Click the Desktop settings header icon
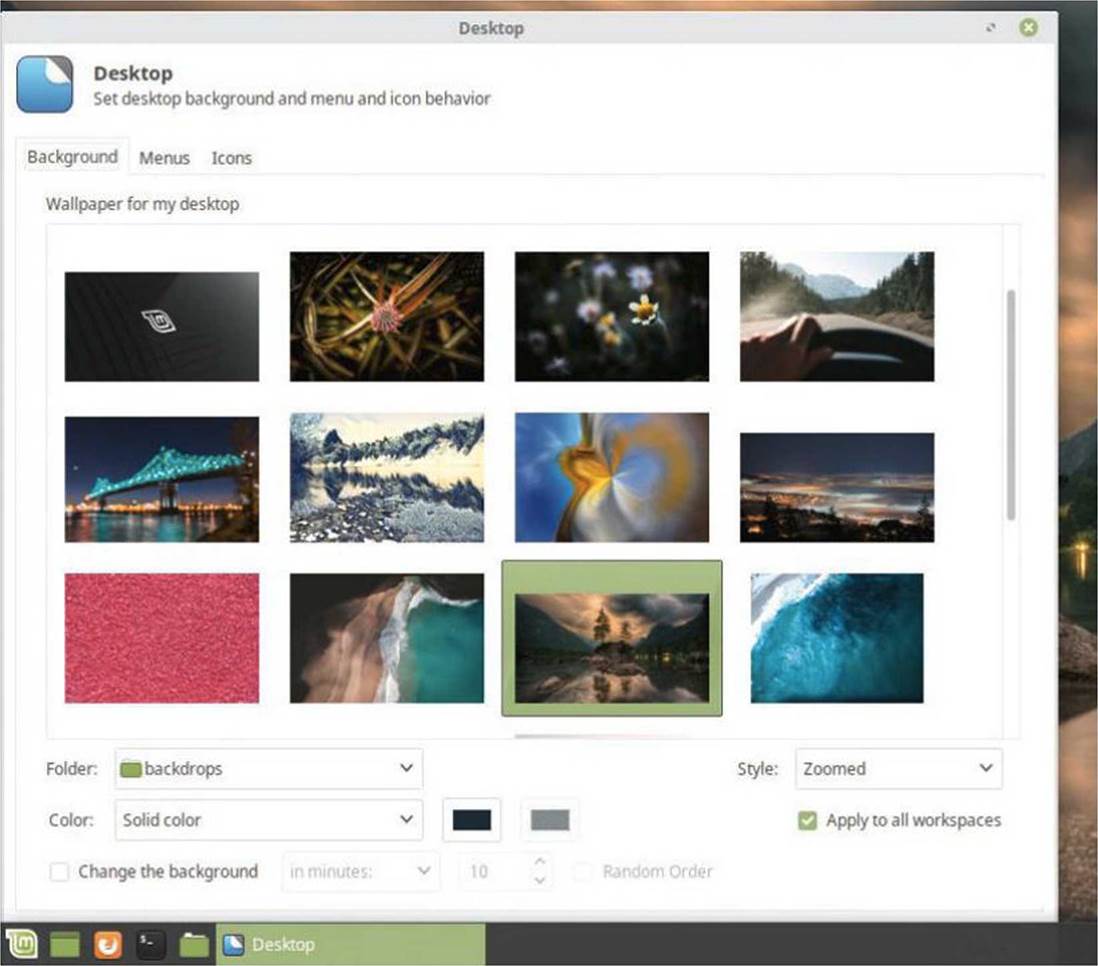Viewport: 1098px width, 966px height. pos(45,85)
